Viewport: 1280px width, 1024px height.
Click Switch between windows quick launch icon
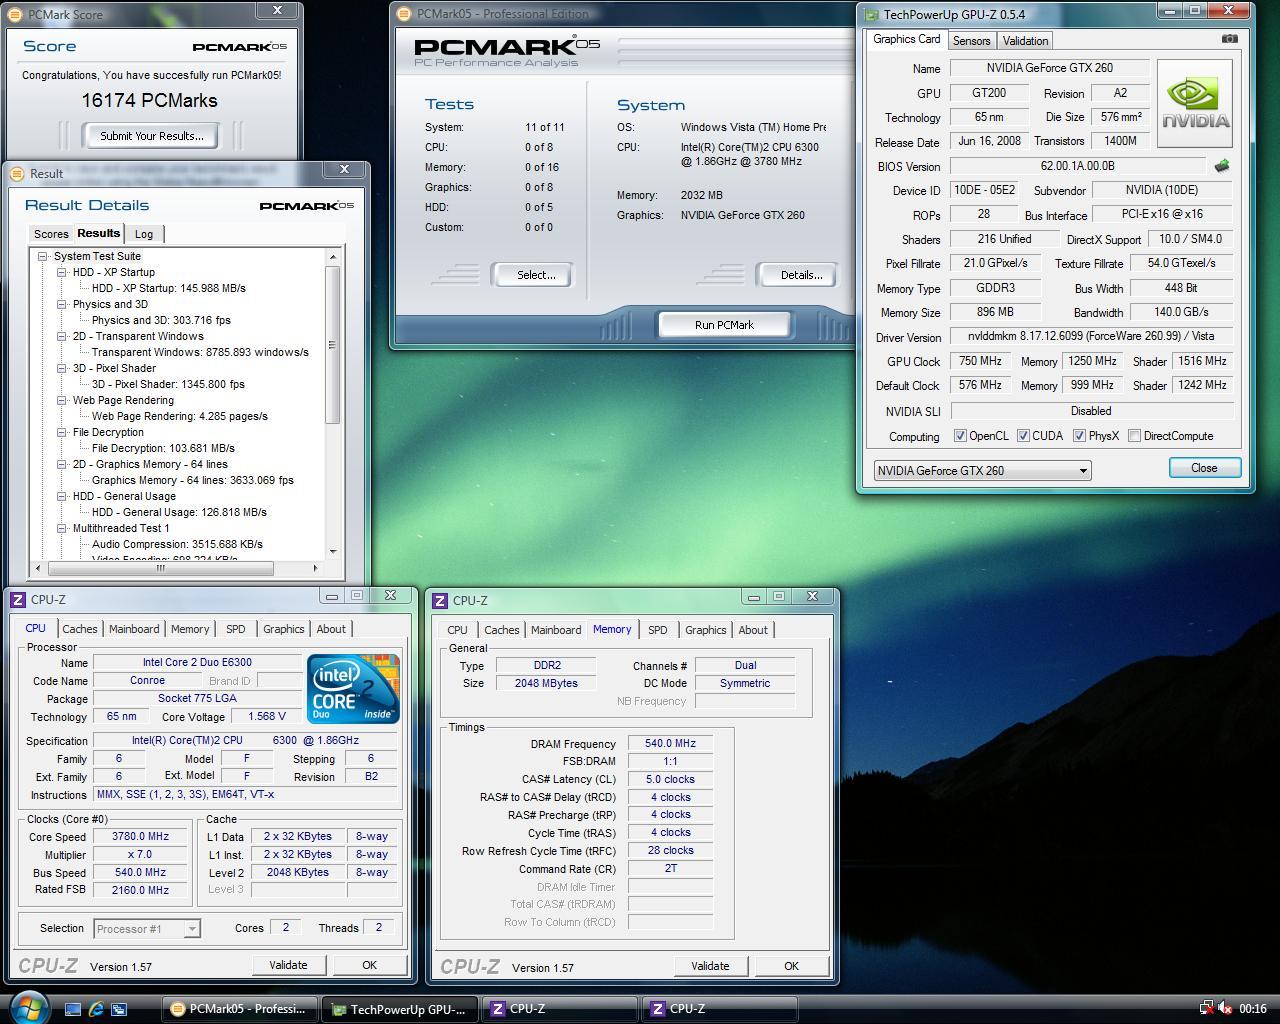(119, 1009)
